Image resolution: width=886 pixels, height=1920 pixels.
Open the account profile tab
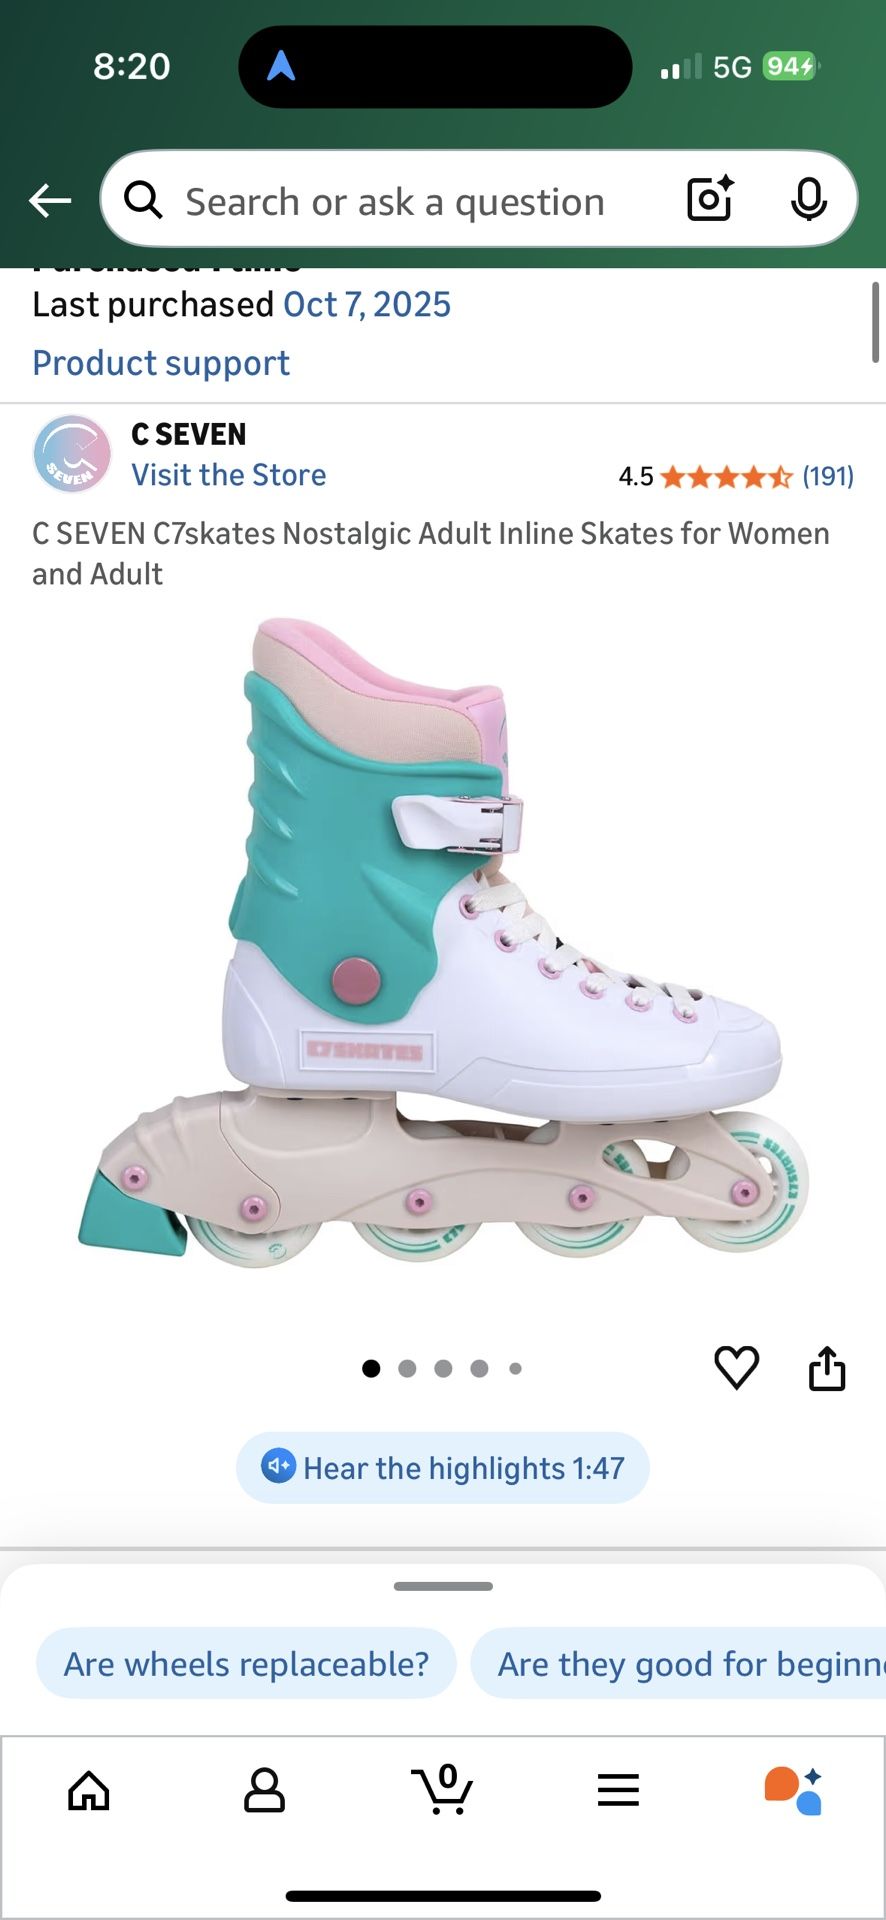pos(264,1790)
